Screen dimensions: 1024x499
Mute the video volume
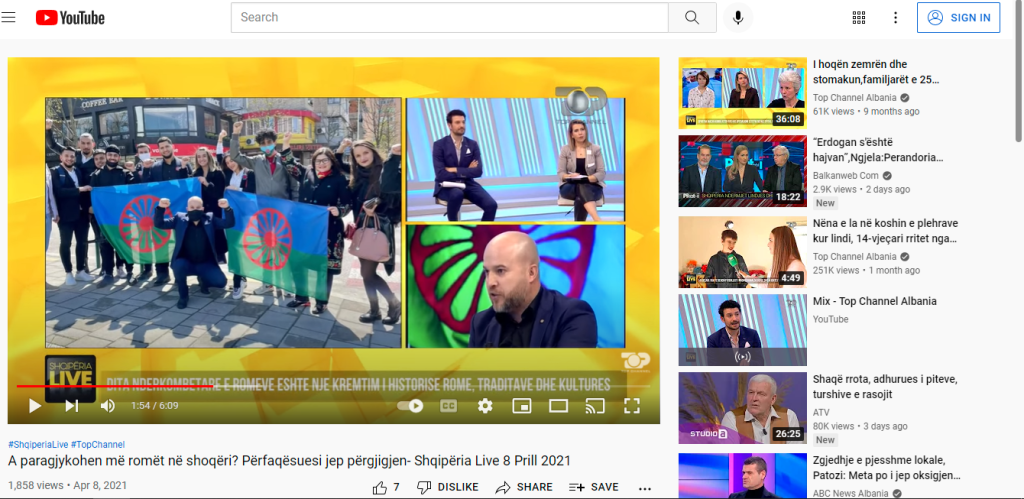pos(107,405)
